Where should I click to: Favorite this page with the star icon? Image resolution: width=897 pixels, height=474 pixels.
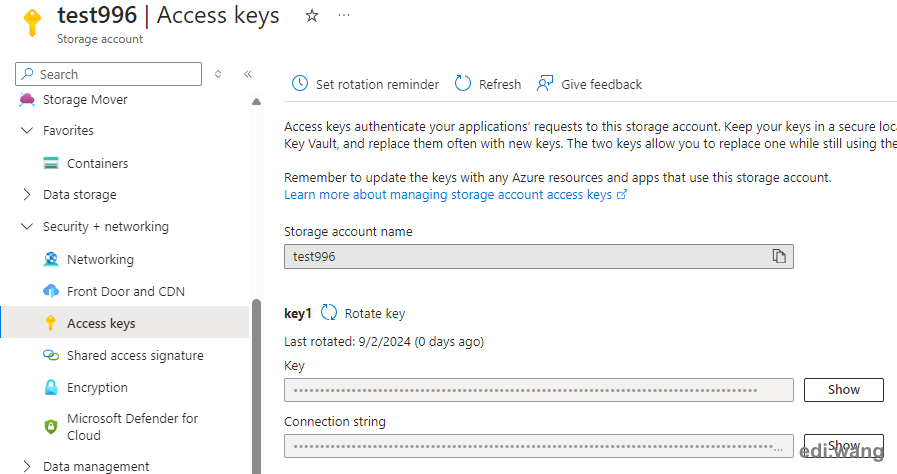pyautogui.click(x=312, y=15)
